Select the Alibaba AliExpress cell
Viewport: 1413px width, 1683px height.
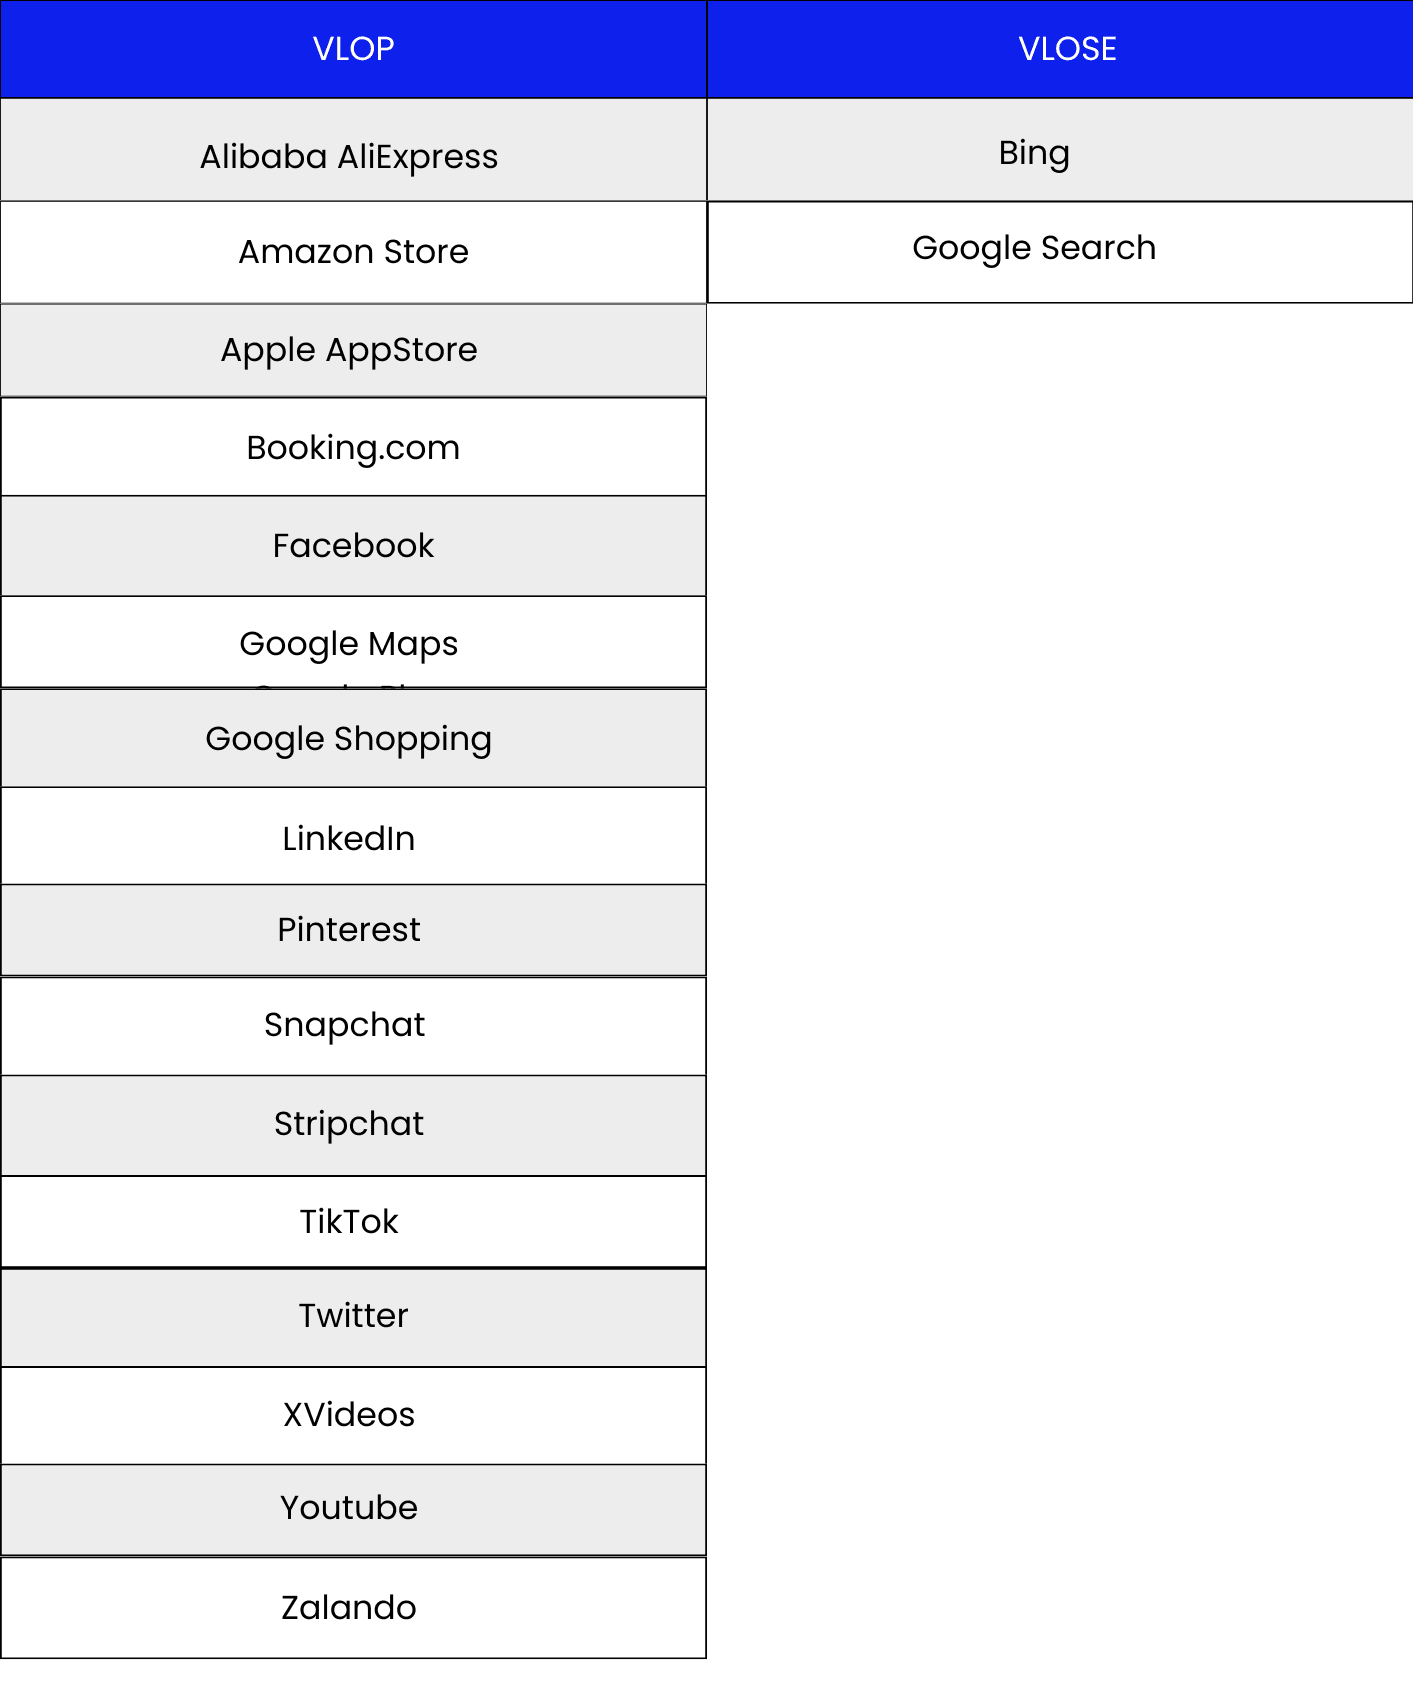(x=349, y=156)
